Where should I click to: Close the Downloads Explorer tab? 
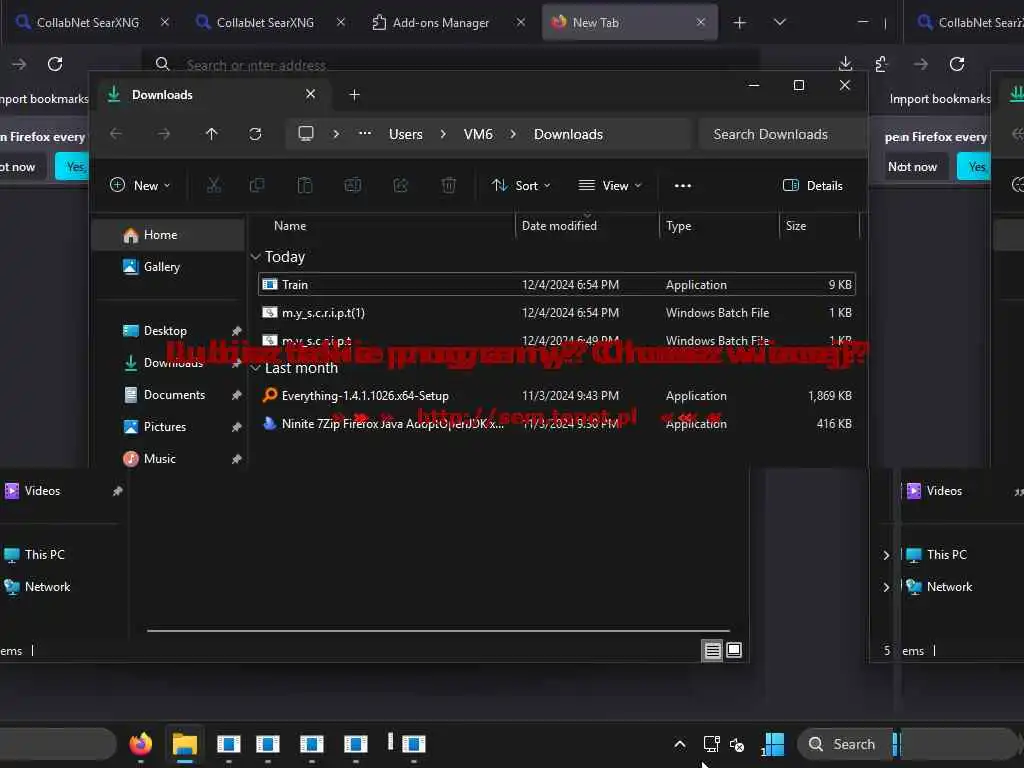[310, 94]
